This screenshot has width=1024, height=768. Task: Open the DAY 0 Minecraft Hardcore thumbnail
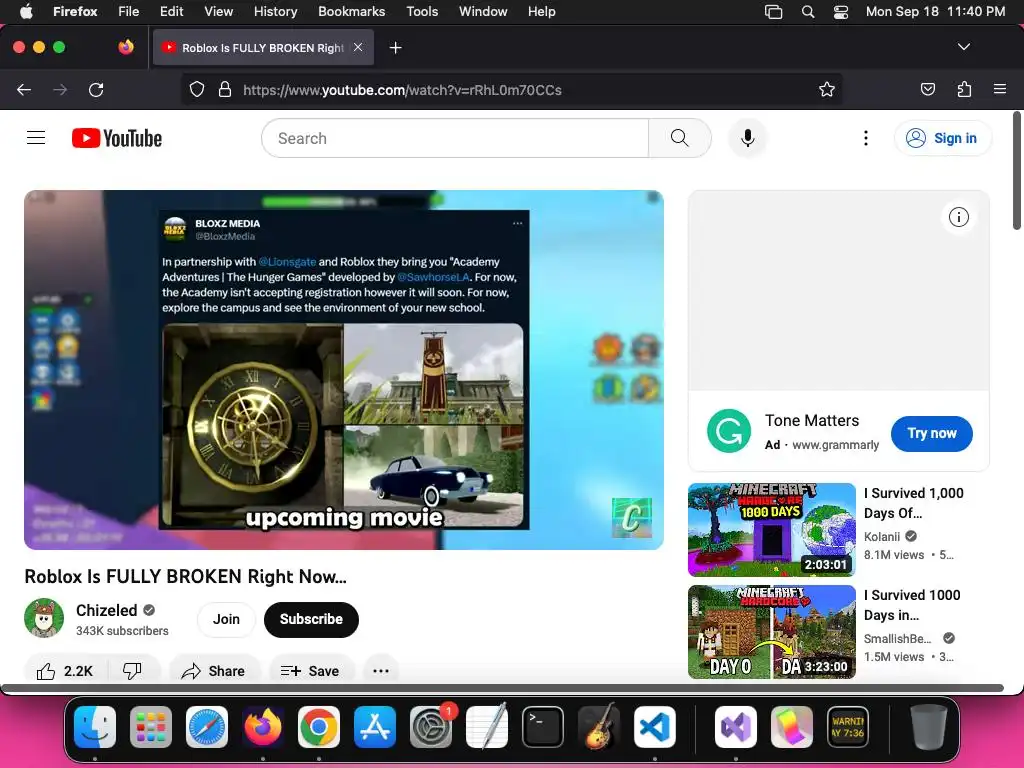click(x=771, y=632)
